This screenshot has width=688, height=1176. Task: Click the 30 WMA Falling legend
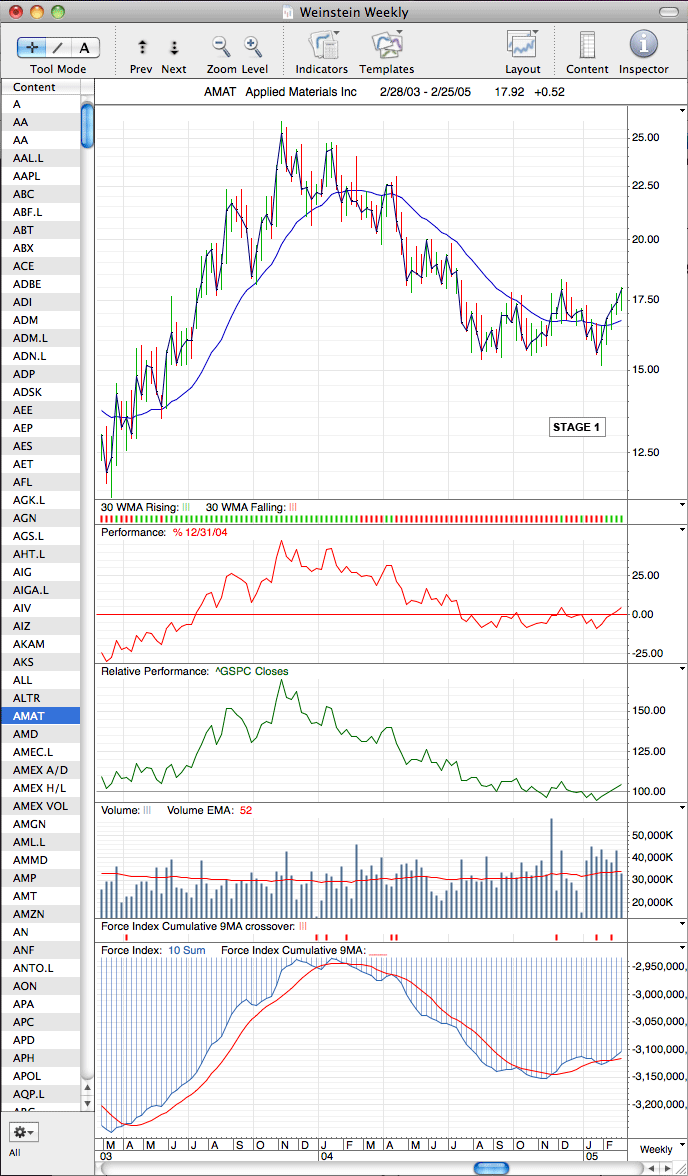click(251, 507)
